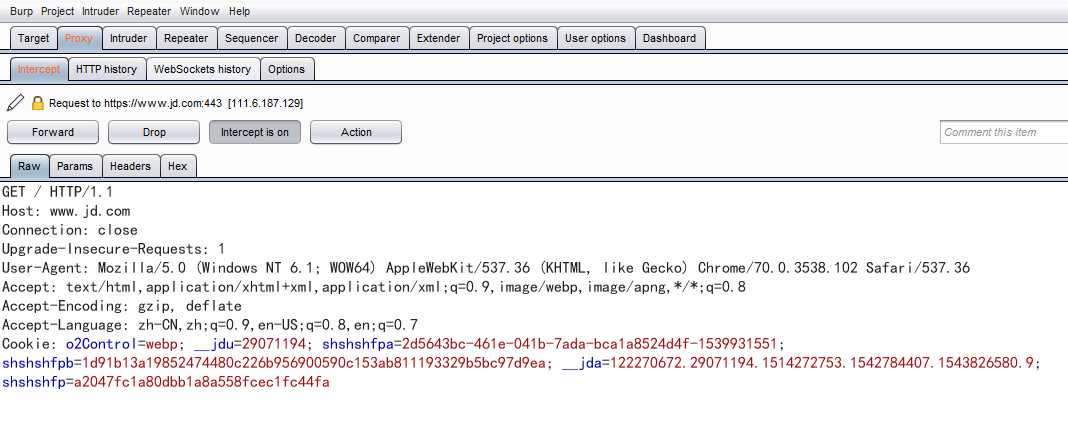Switch to the Target tab
The image size is (1068, 423).
point(33,38)
